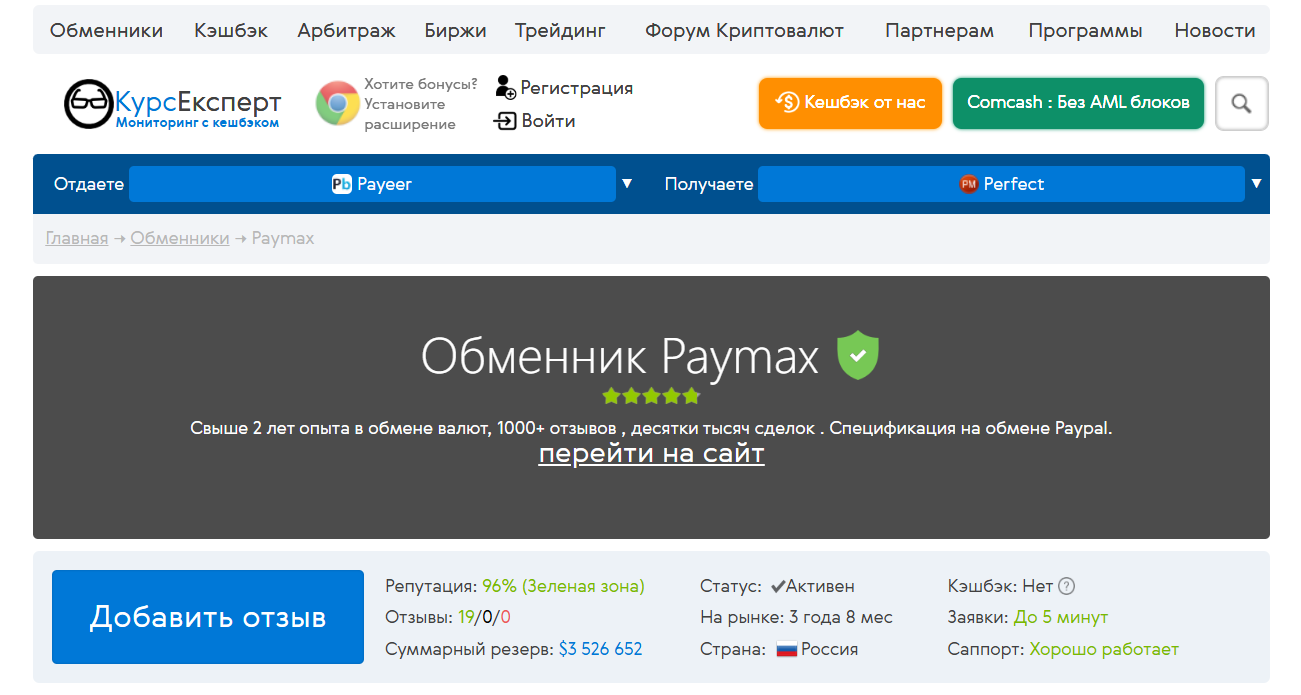The height and width of the screenshot is (695, 1301).
Task: Click the Кэшбэк help question-mark icon
Action: pos(1067,587)
